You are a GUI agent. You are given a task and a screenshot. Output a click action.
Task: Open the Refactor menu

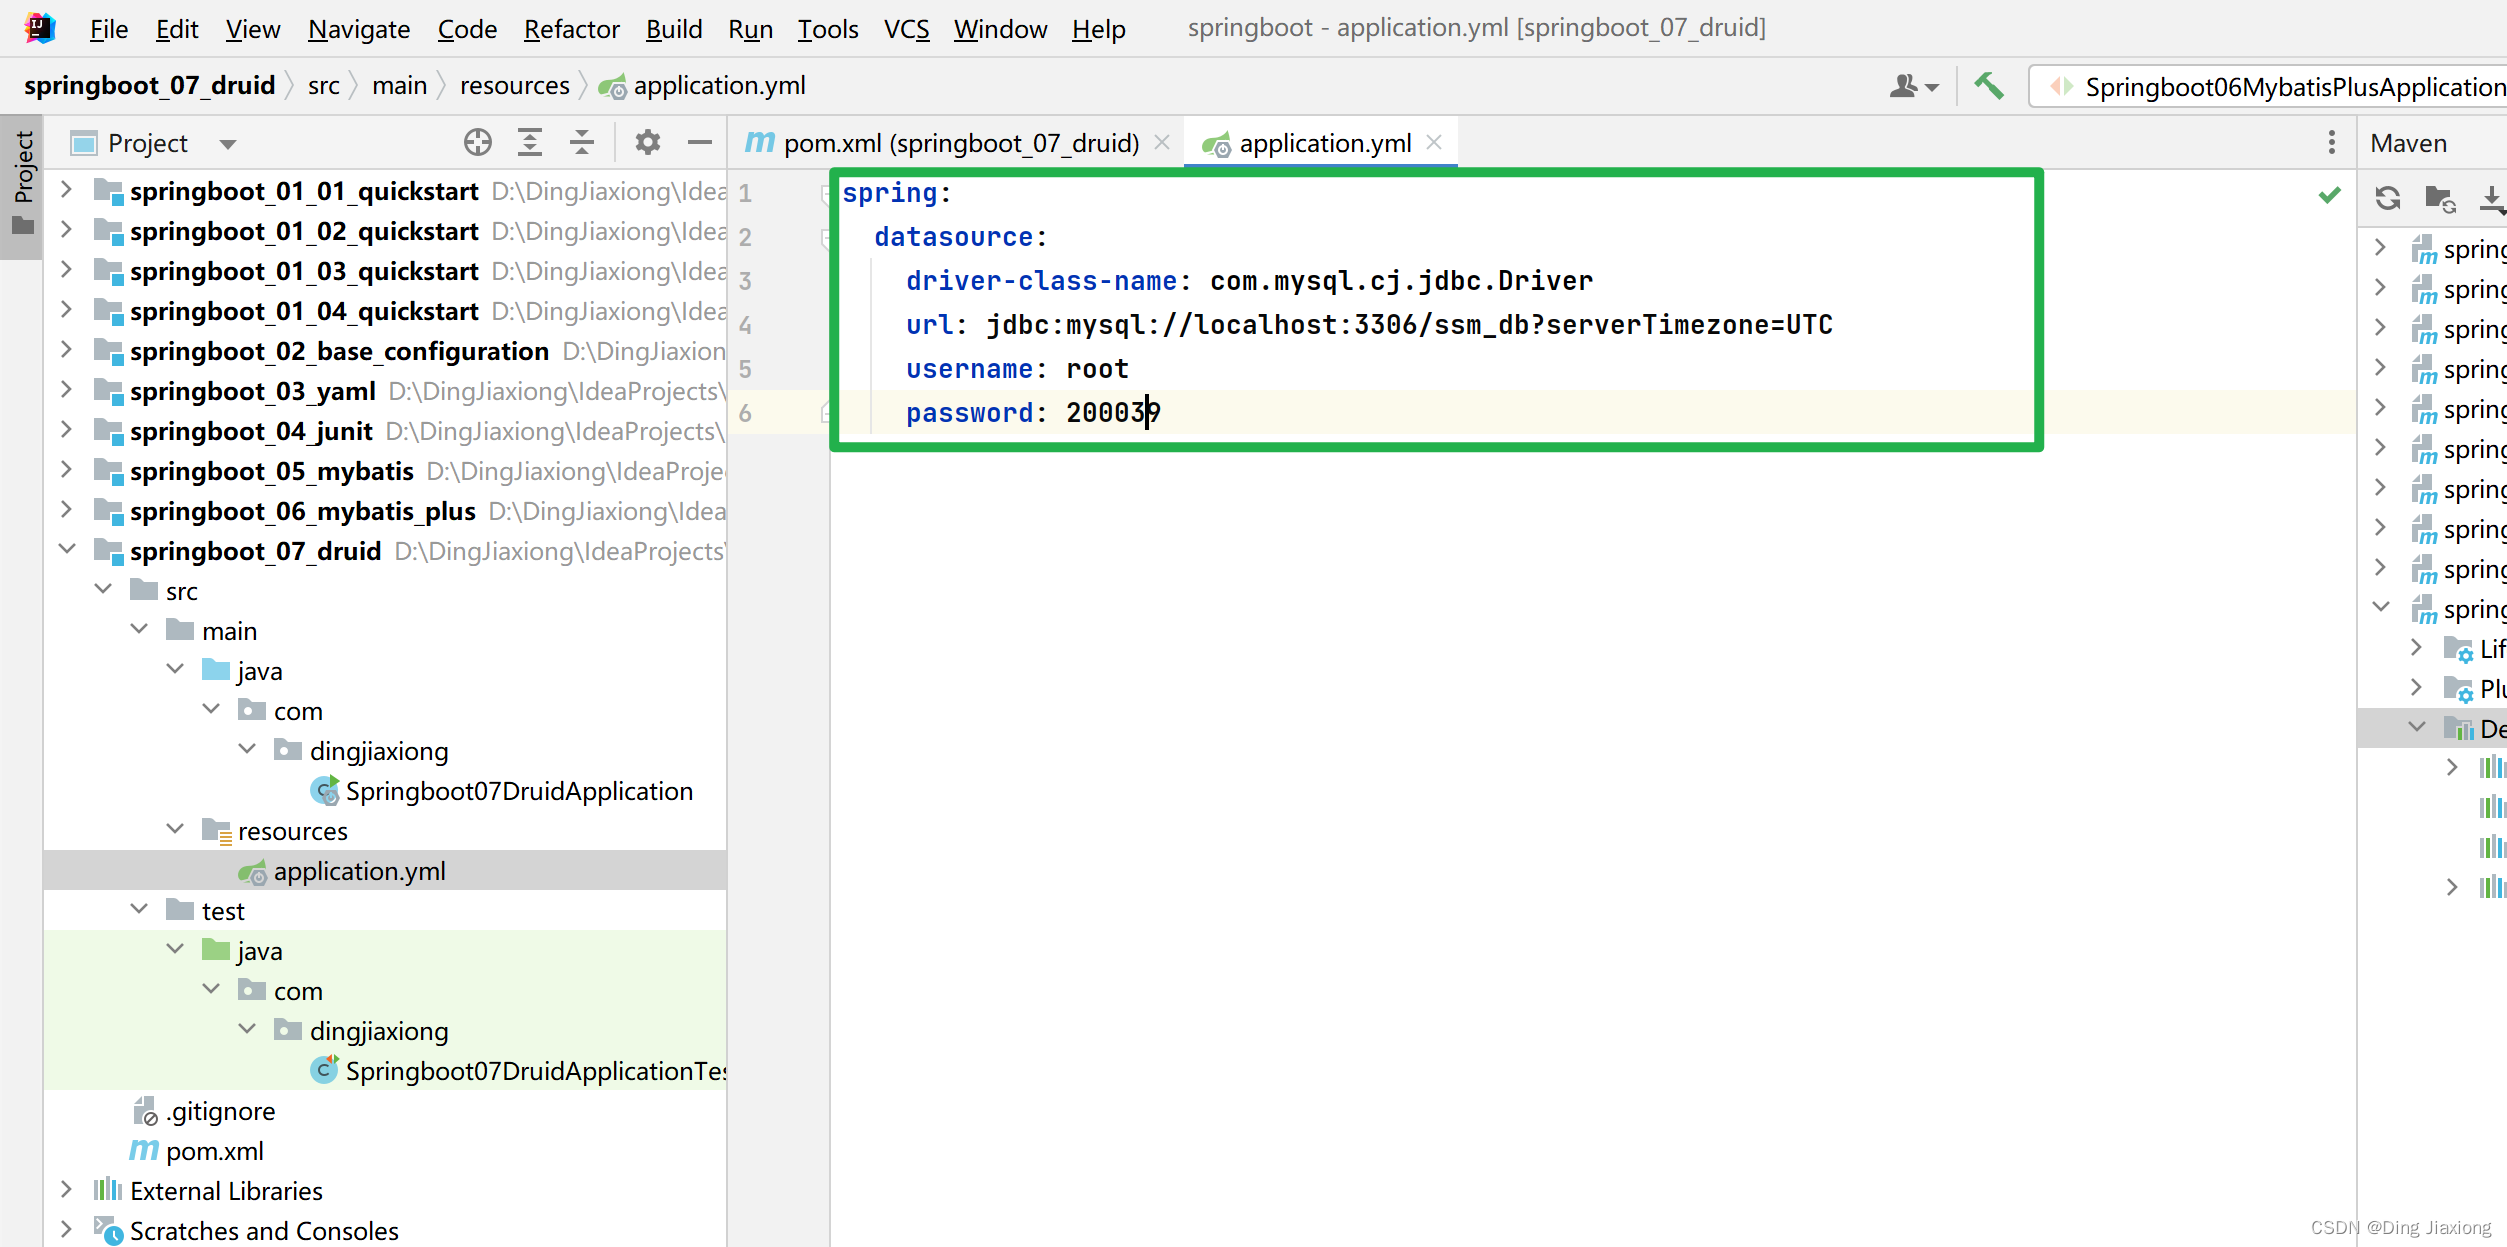click(x=572, y=29)
